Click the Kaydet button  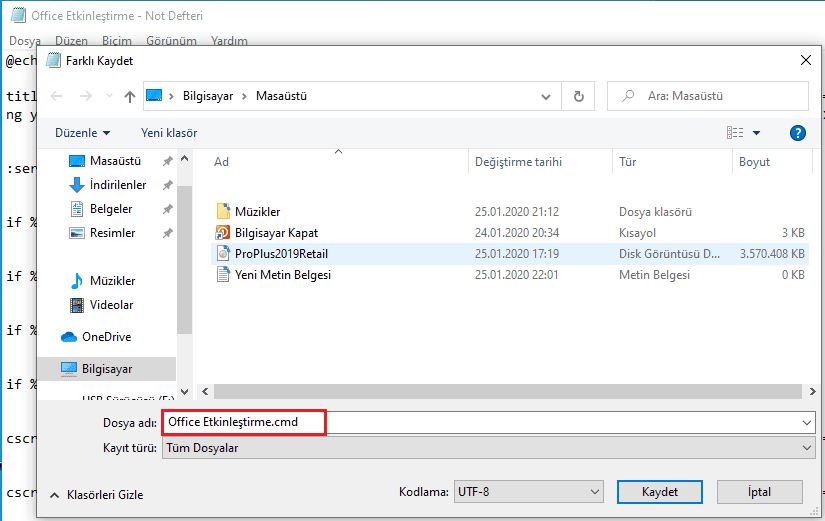click(x=660, y=492)
